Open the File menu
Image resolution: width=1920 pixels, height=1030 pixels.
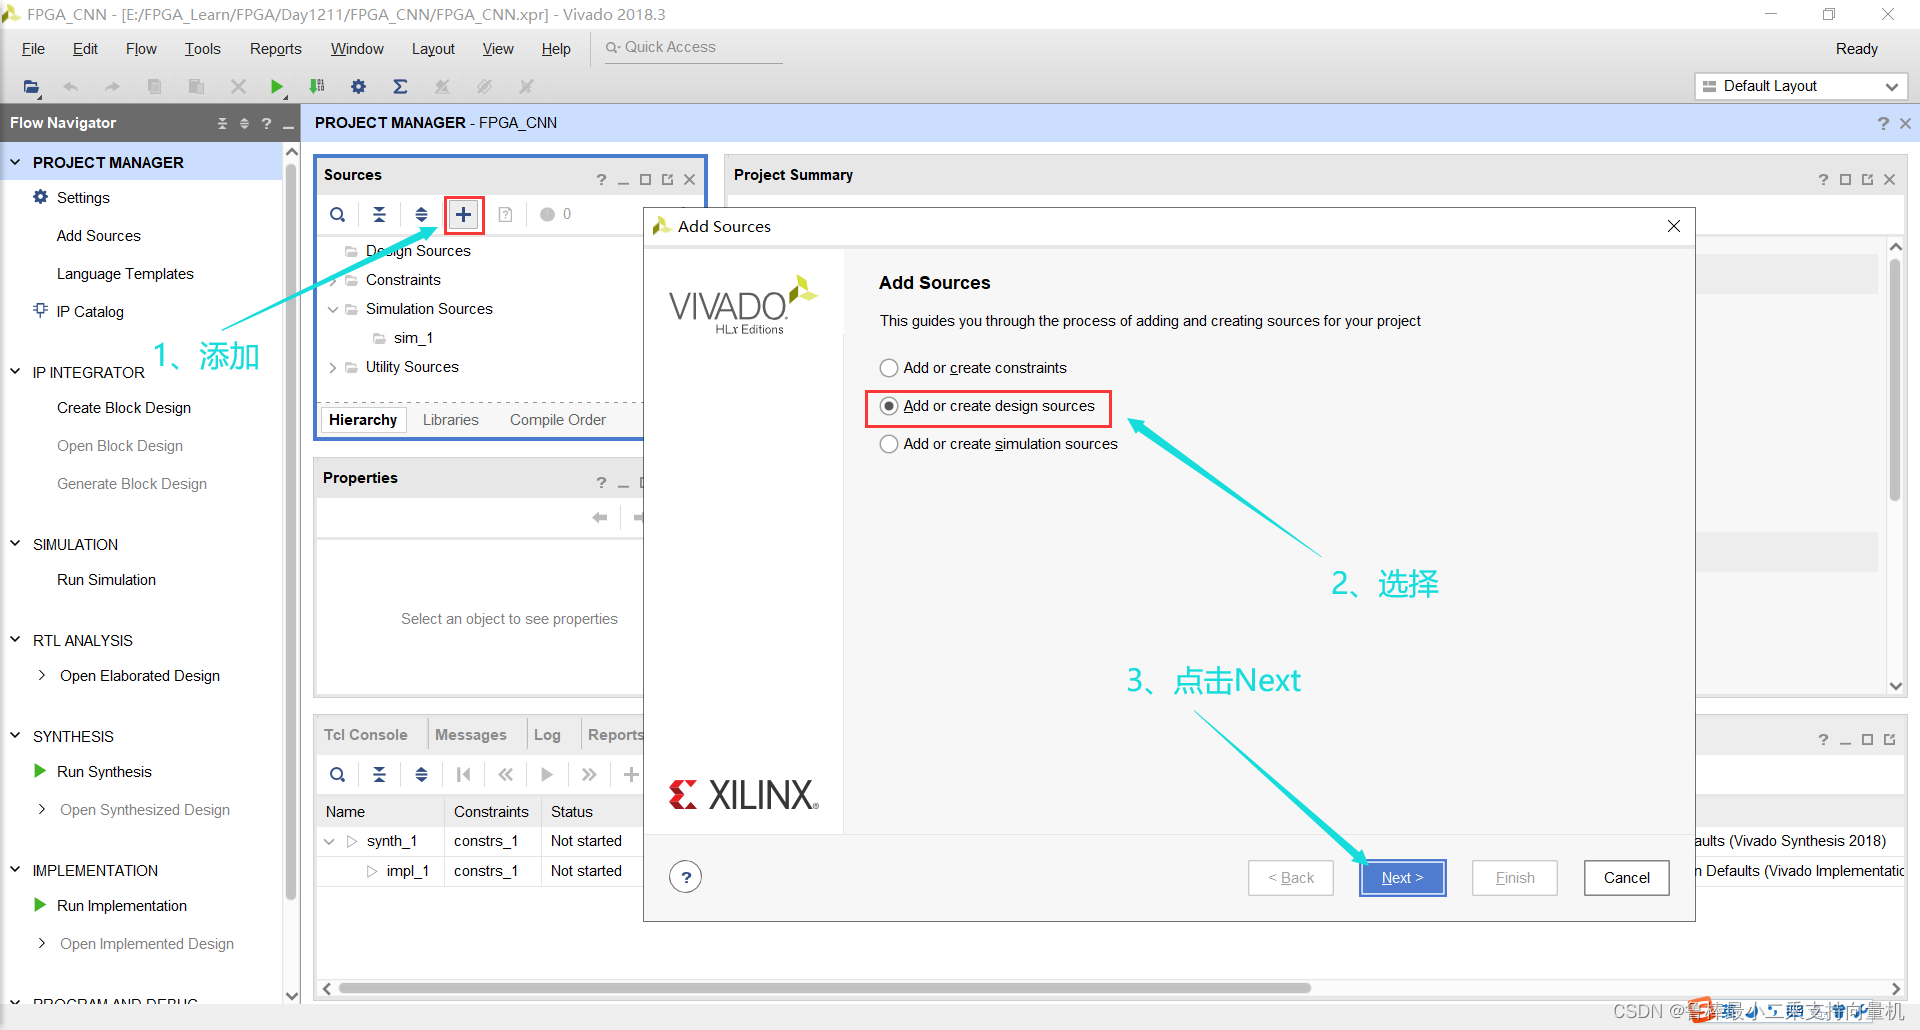coord(33,49)
